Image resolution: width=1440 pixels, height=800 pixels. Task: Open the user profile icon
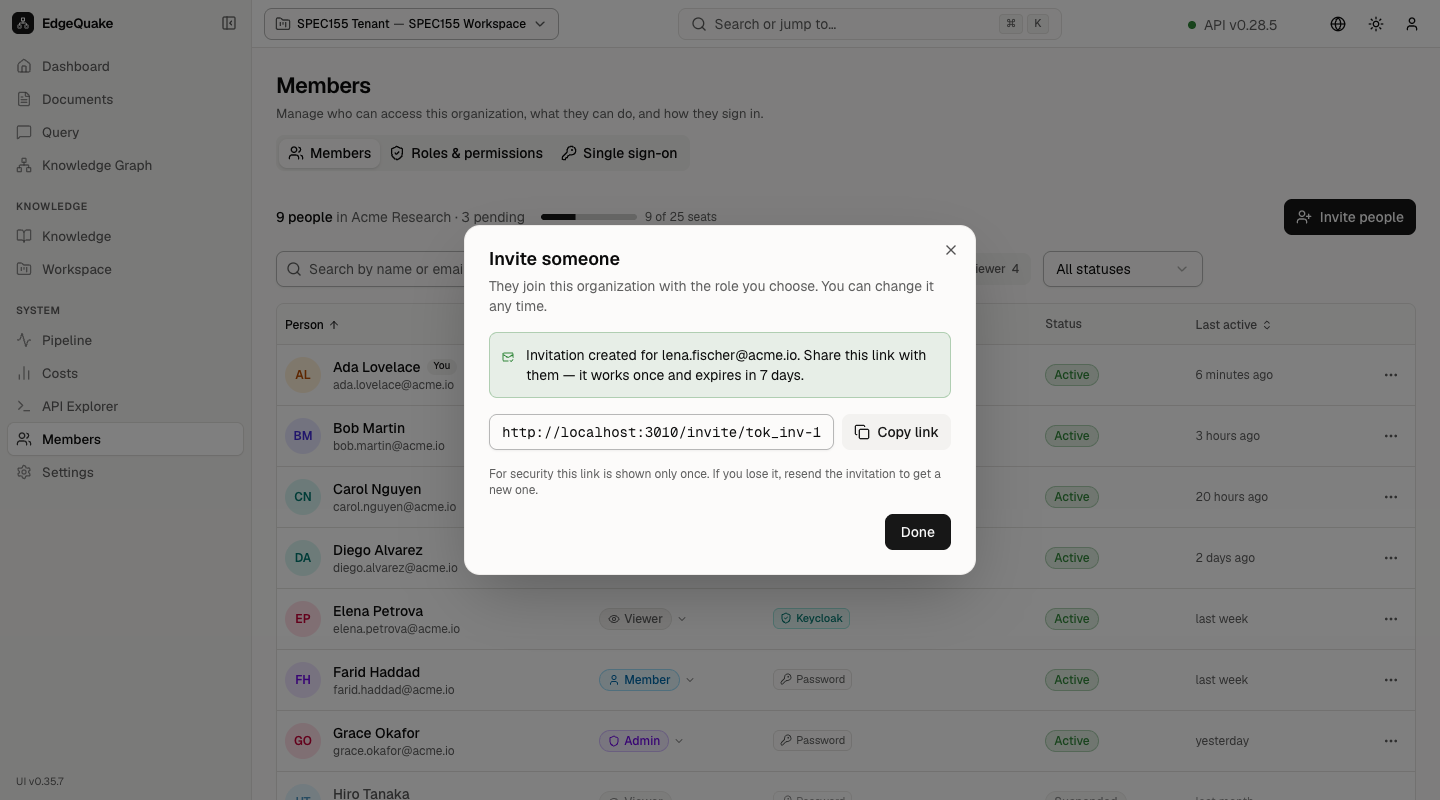[x=1412, y=24]
